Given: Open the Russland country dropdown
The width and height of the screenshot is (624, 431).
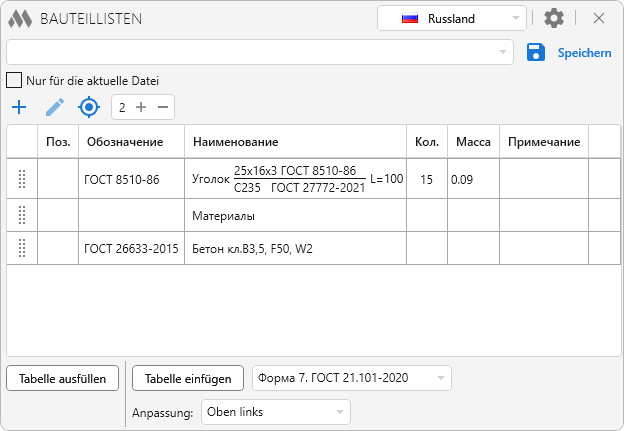Looking at the screenshot, I should [451, 18].
